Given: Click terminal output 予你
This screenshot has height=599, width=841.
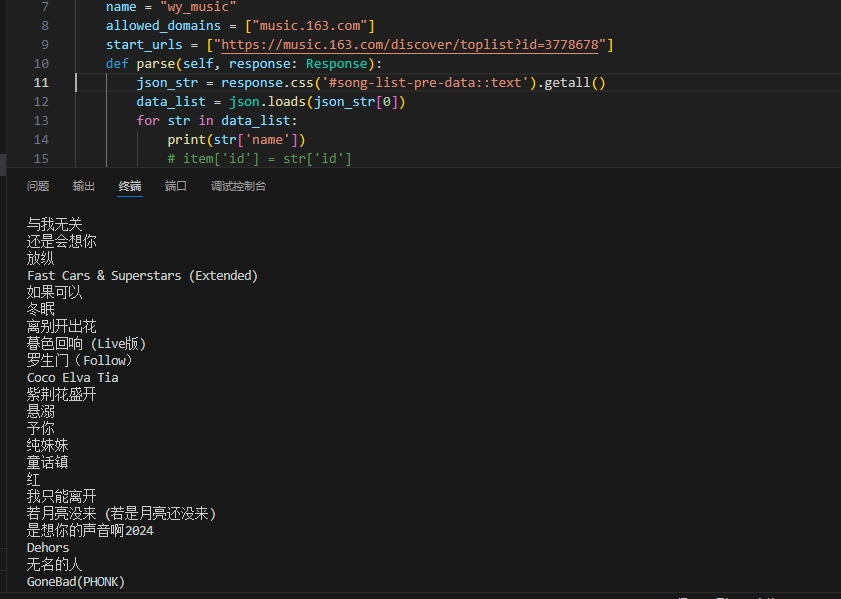Looking at the screenshot, I should [40, 428].
